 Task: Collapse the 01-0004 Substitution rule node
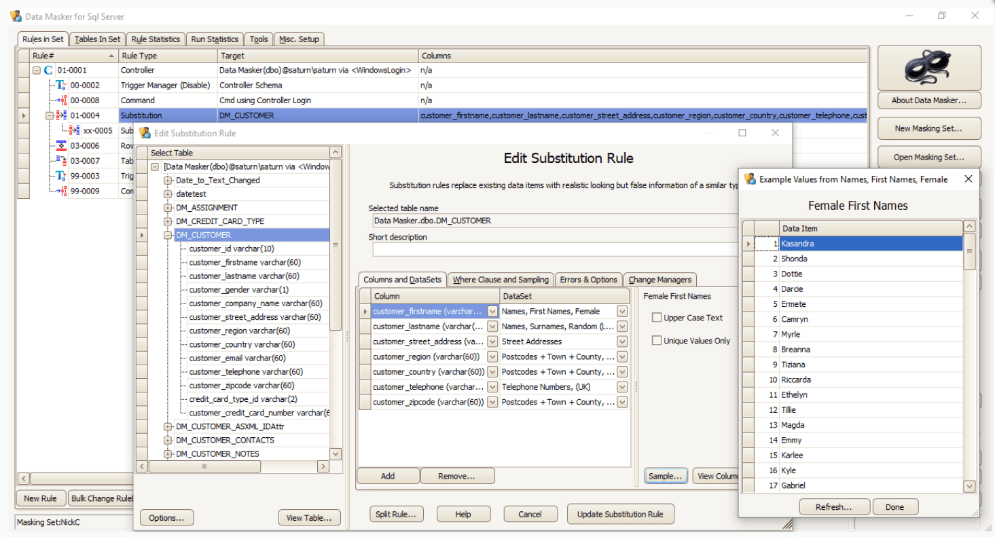pyautogui.click(x=49, y=116)
